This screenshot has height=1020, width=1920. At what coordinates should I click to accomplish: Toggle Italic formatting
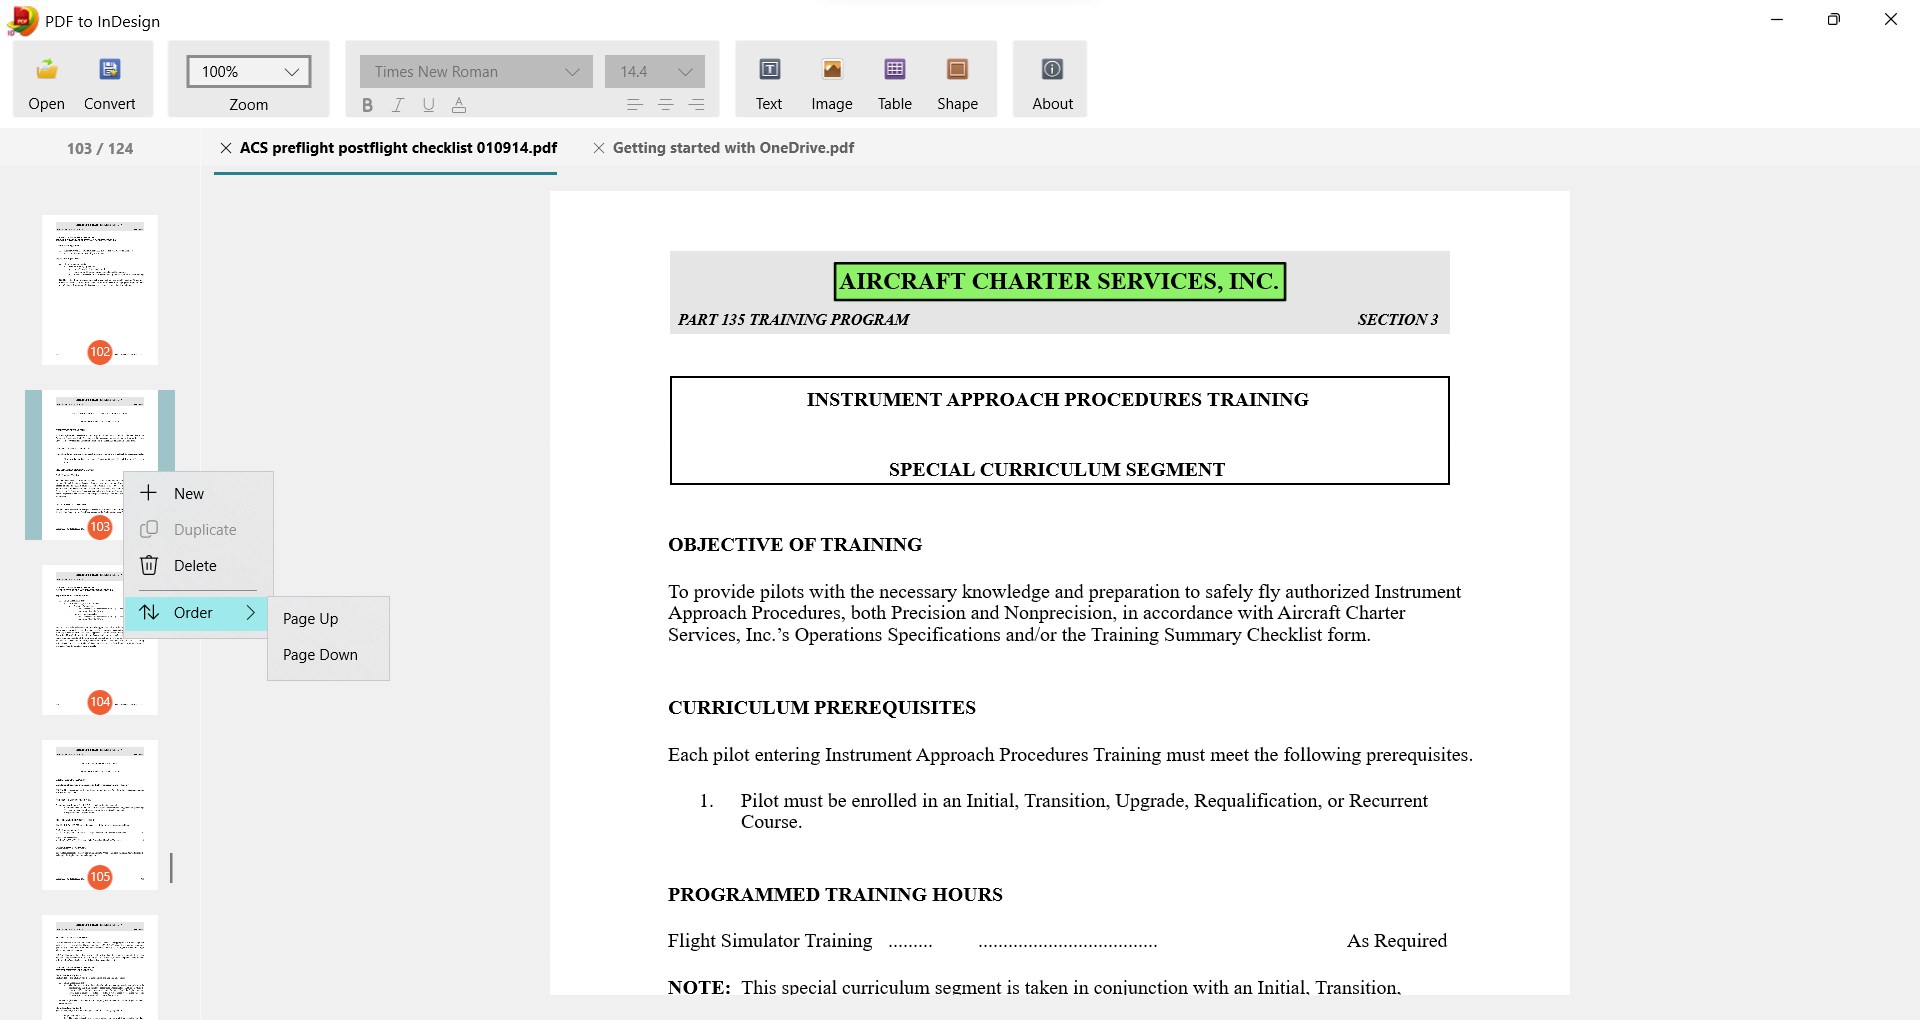398,105
